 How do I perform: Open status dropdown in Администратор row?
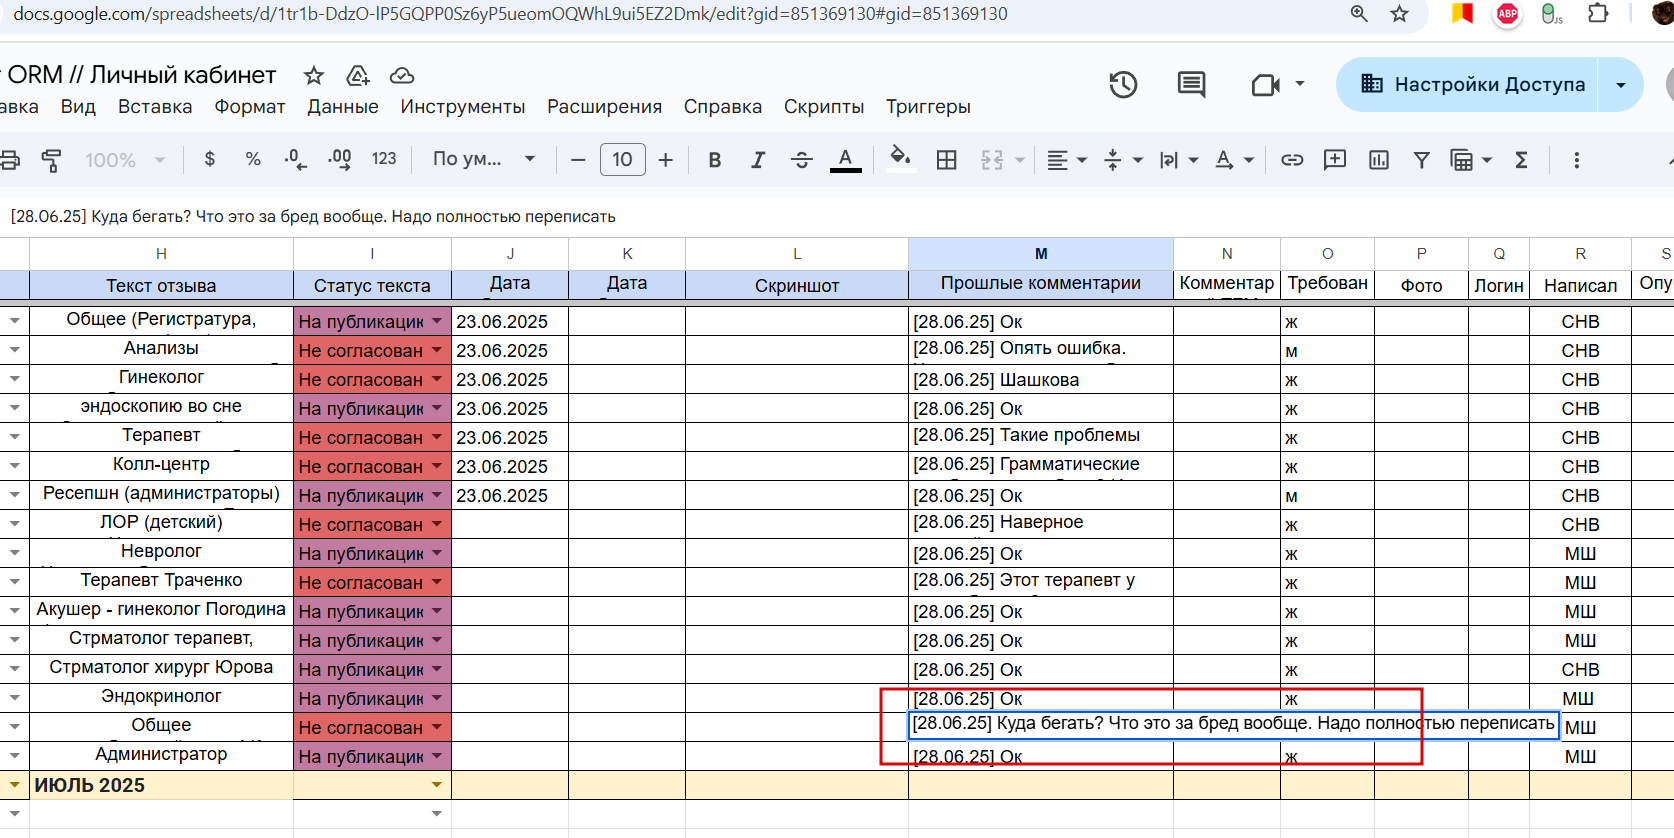tap(437, 756)
